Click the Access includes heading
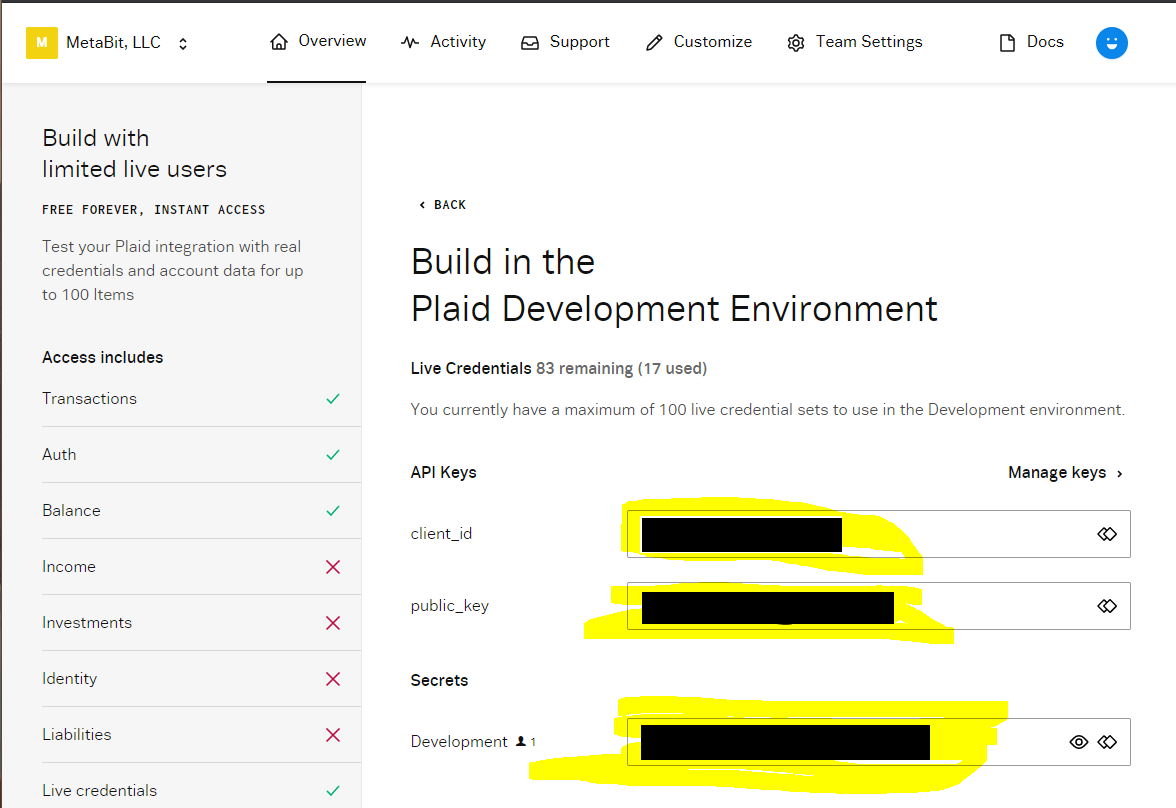Screen dimensions: 1176x808 tap(103, 357)
